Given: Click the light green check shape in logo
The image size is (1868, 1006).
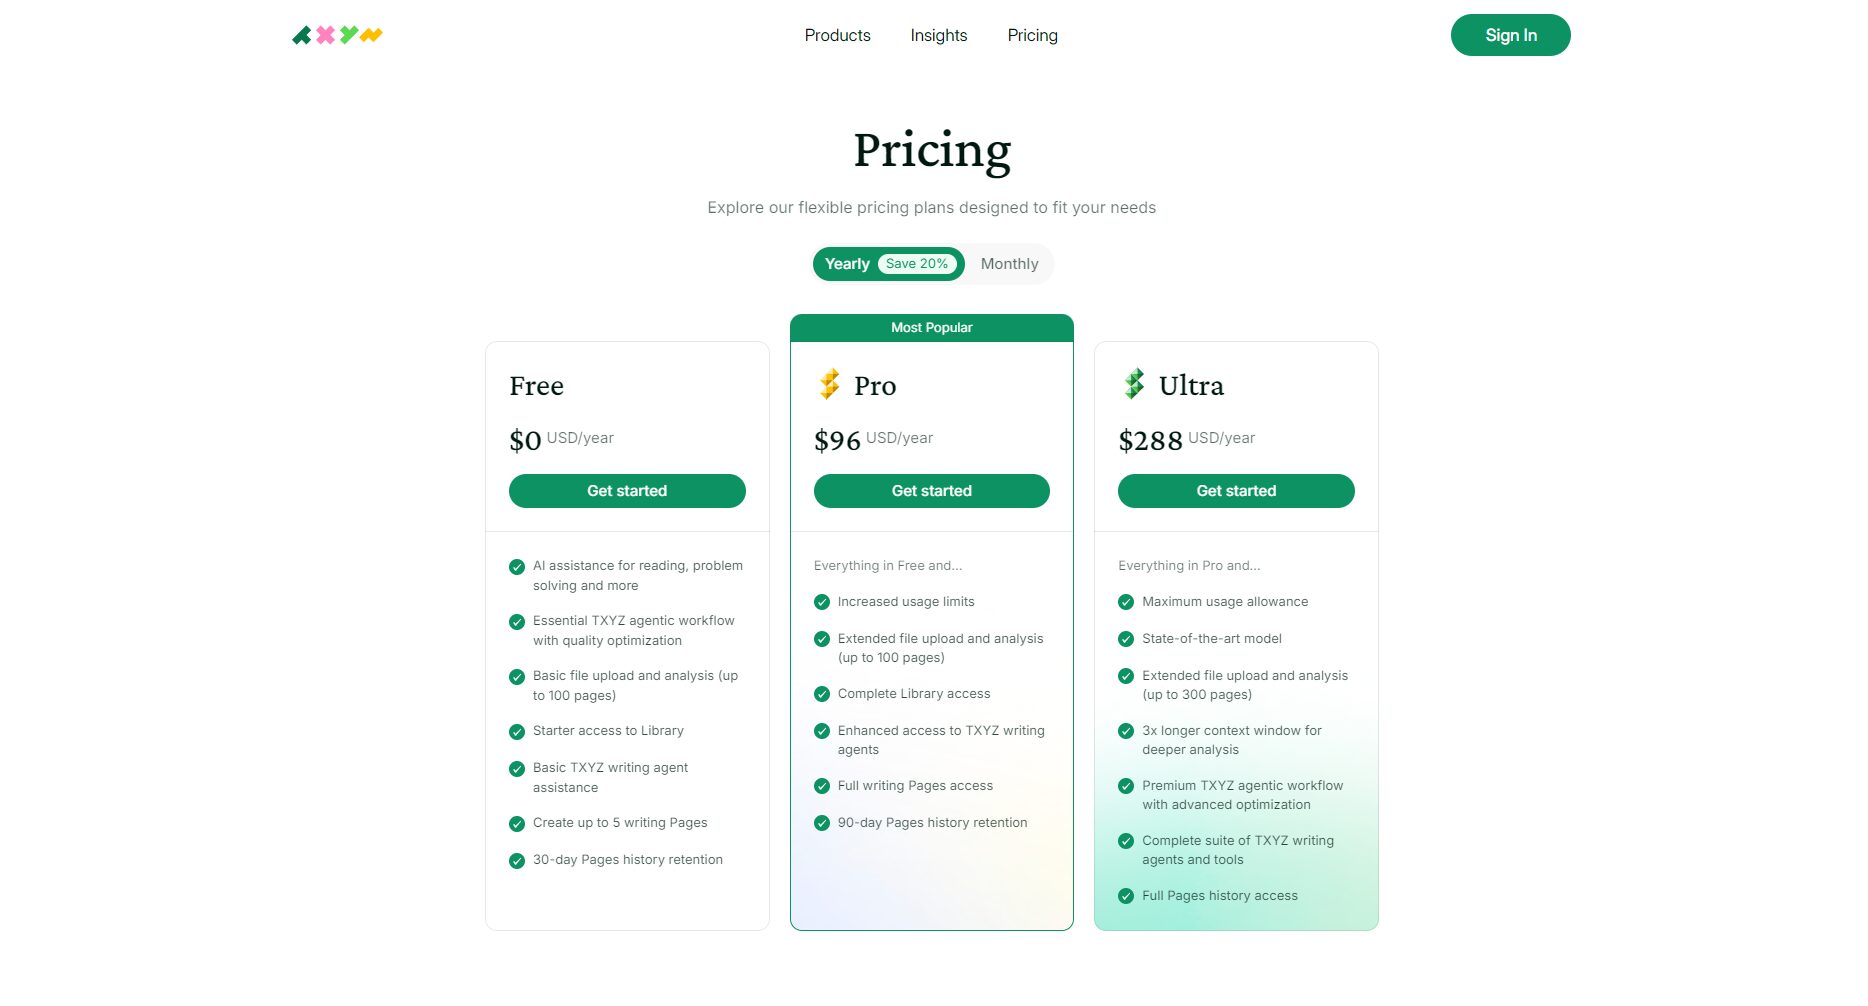Looking at the screenshot, I should click(348, 34).
